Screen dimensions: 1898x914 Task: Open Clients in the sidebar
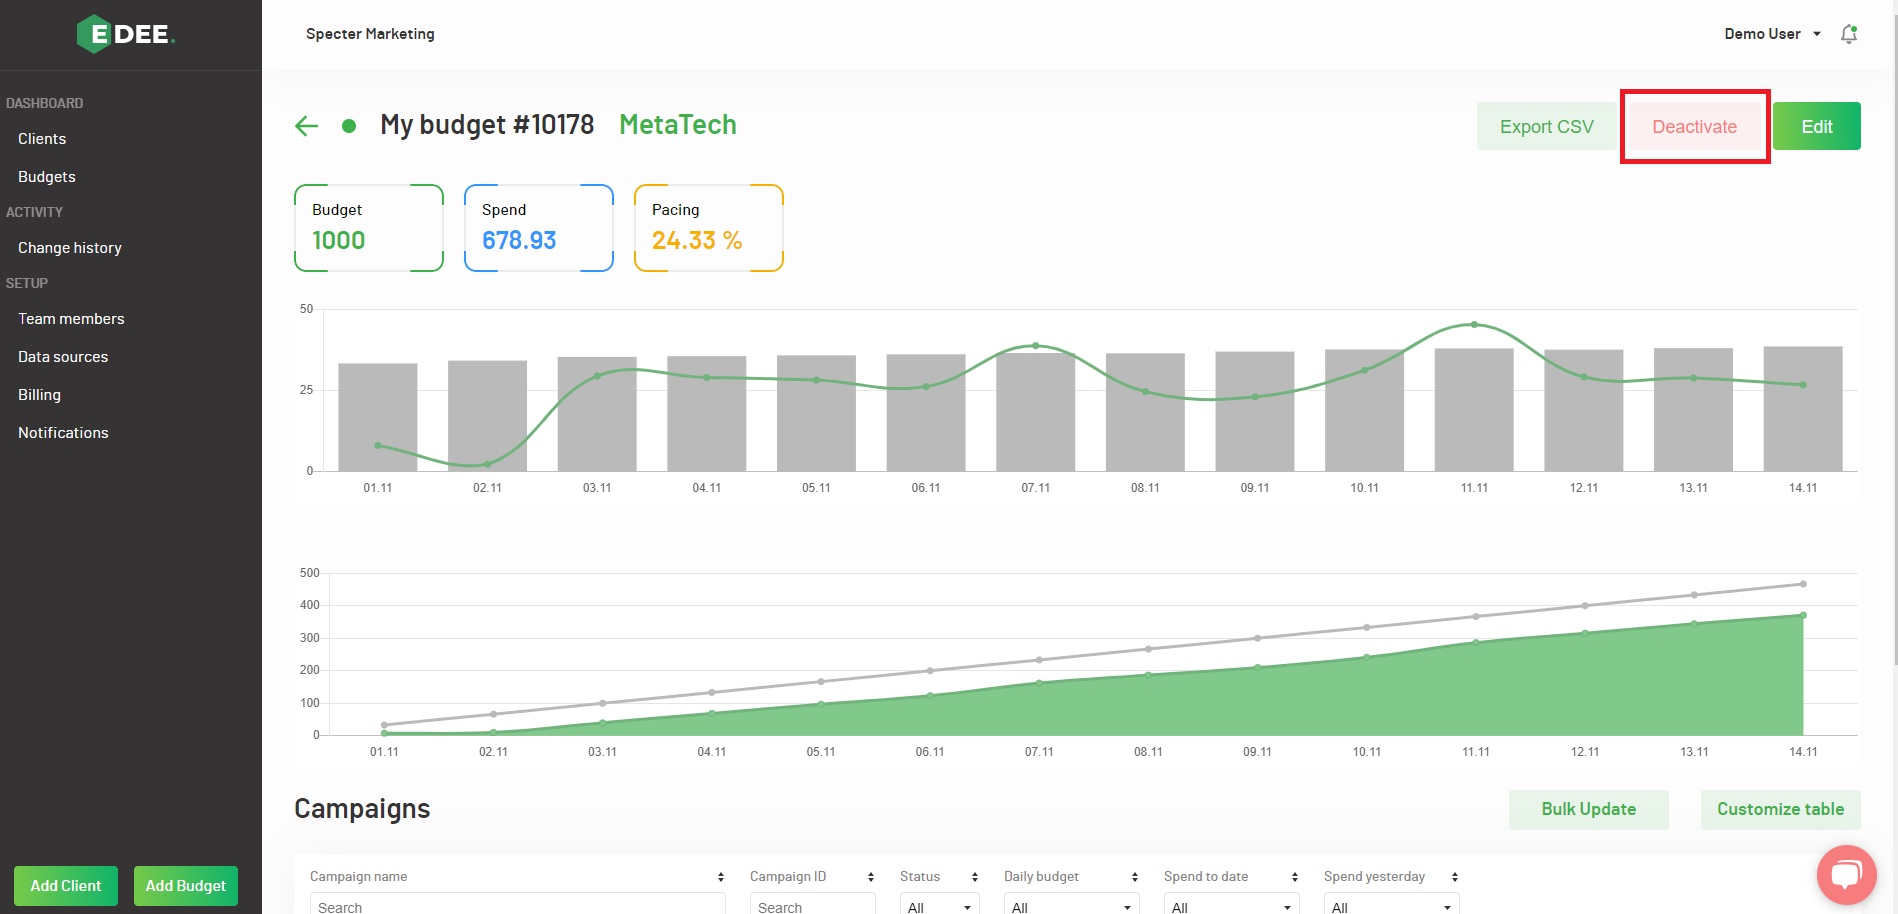[x=42, y=139]
